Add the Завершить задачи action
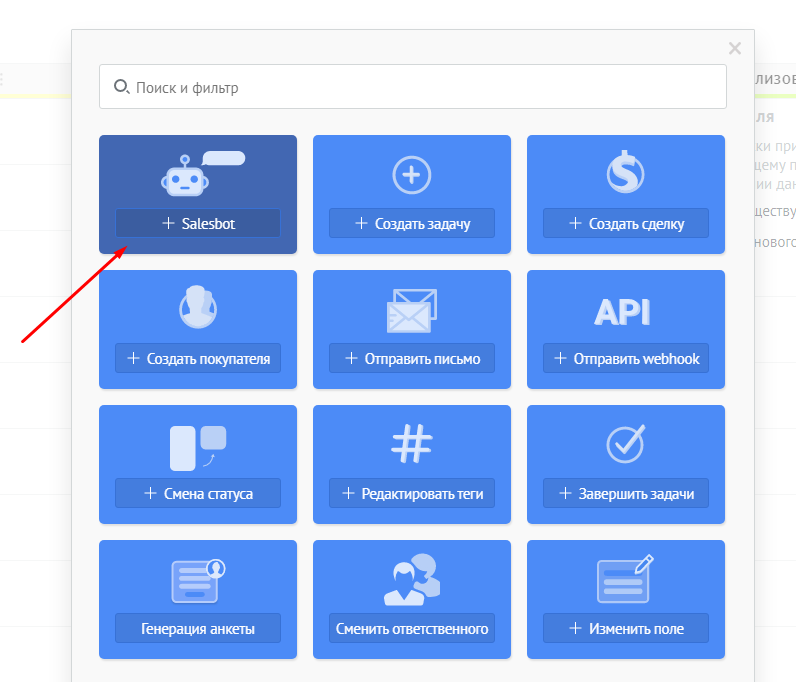This screenshot has height=682, width=796. 625,493
